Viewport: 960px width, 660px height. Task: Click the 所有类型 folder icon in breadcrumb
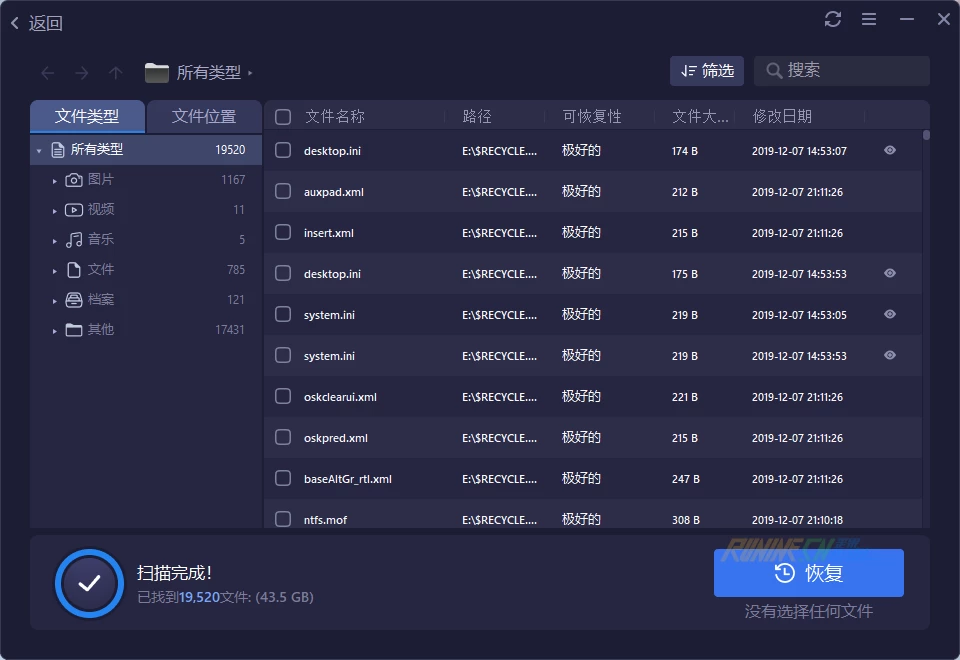[157, 72]
